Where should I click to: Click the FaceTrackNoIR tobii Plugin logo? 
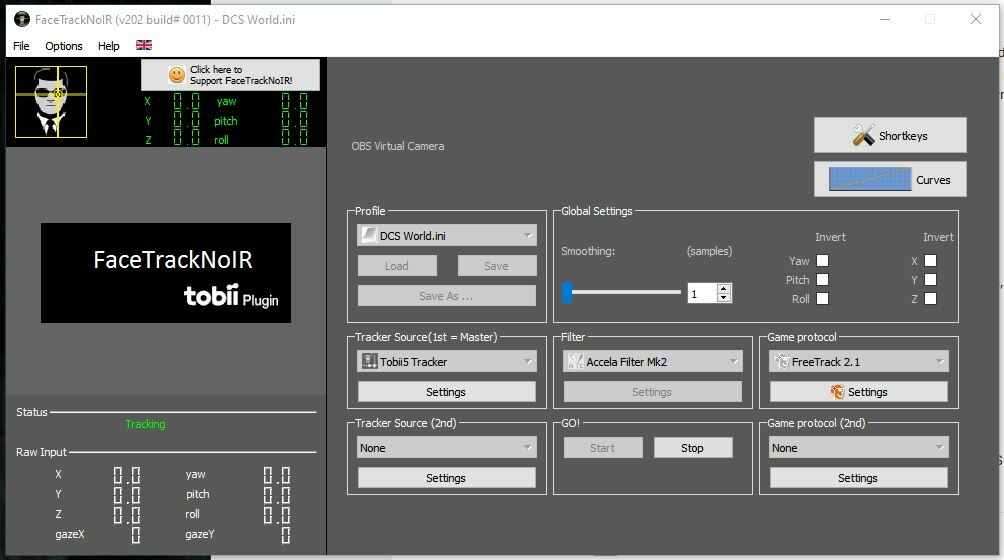tap(166, 273)
